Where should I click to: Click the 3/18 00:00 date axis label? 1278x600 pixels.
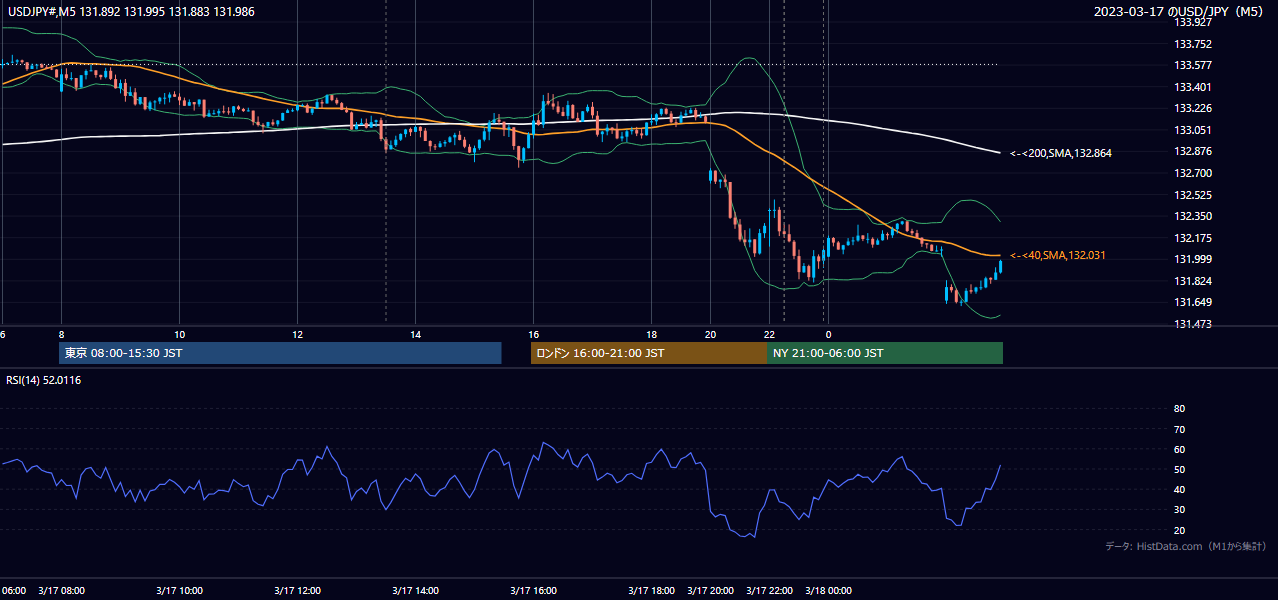pyautogui.click(x=829, y=591)
